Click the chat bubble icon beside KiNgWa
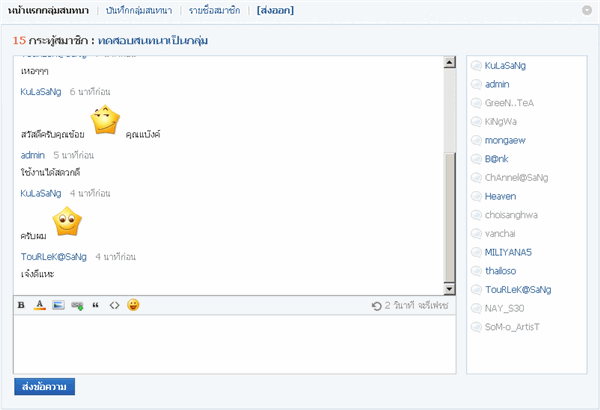 pos(476,122)
